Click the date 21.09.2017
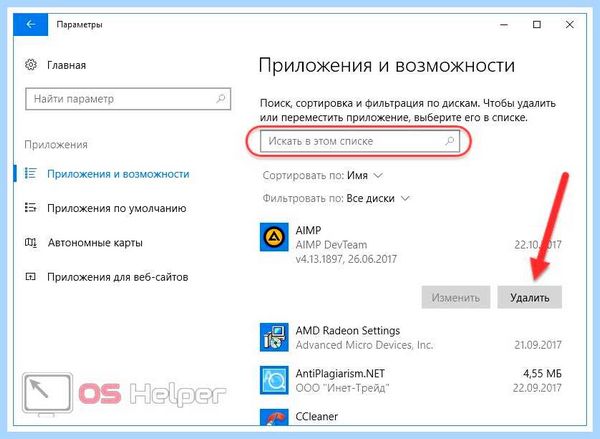 538,345
